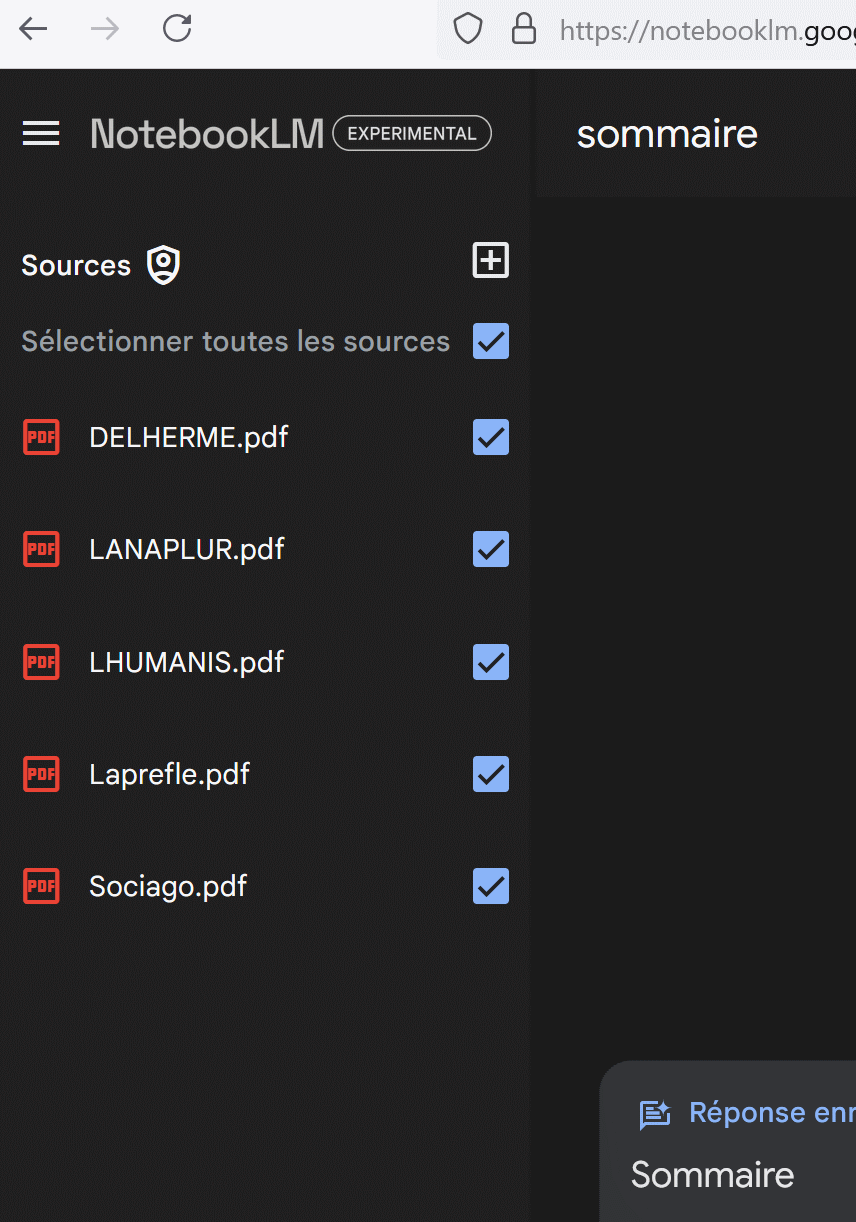The width and height of the screenshot is (856, 1222).
Task: Go back with the browser back arrow
Action: click(33, 29)
